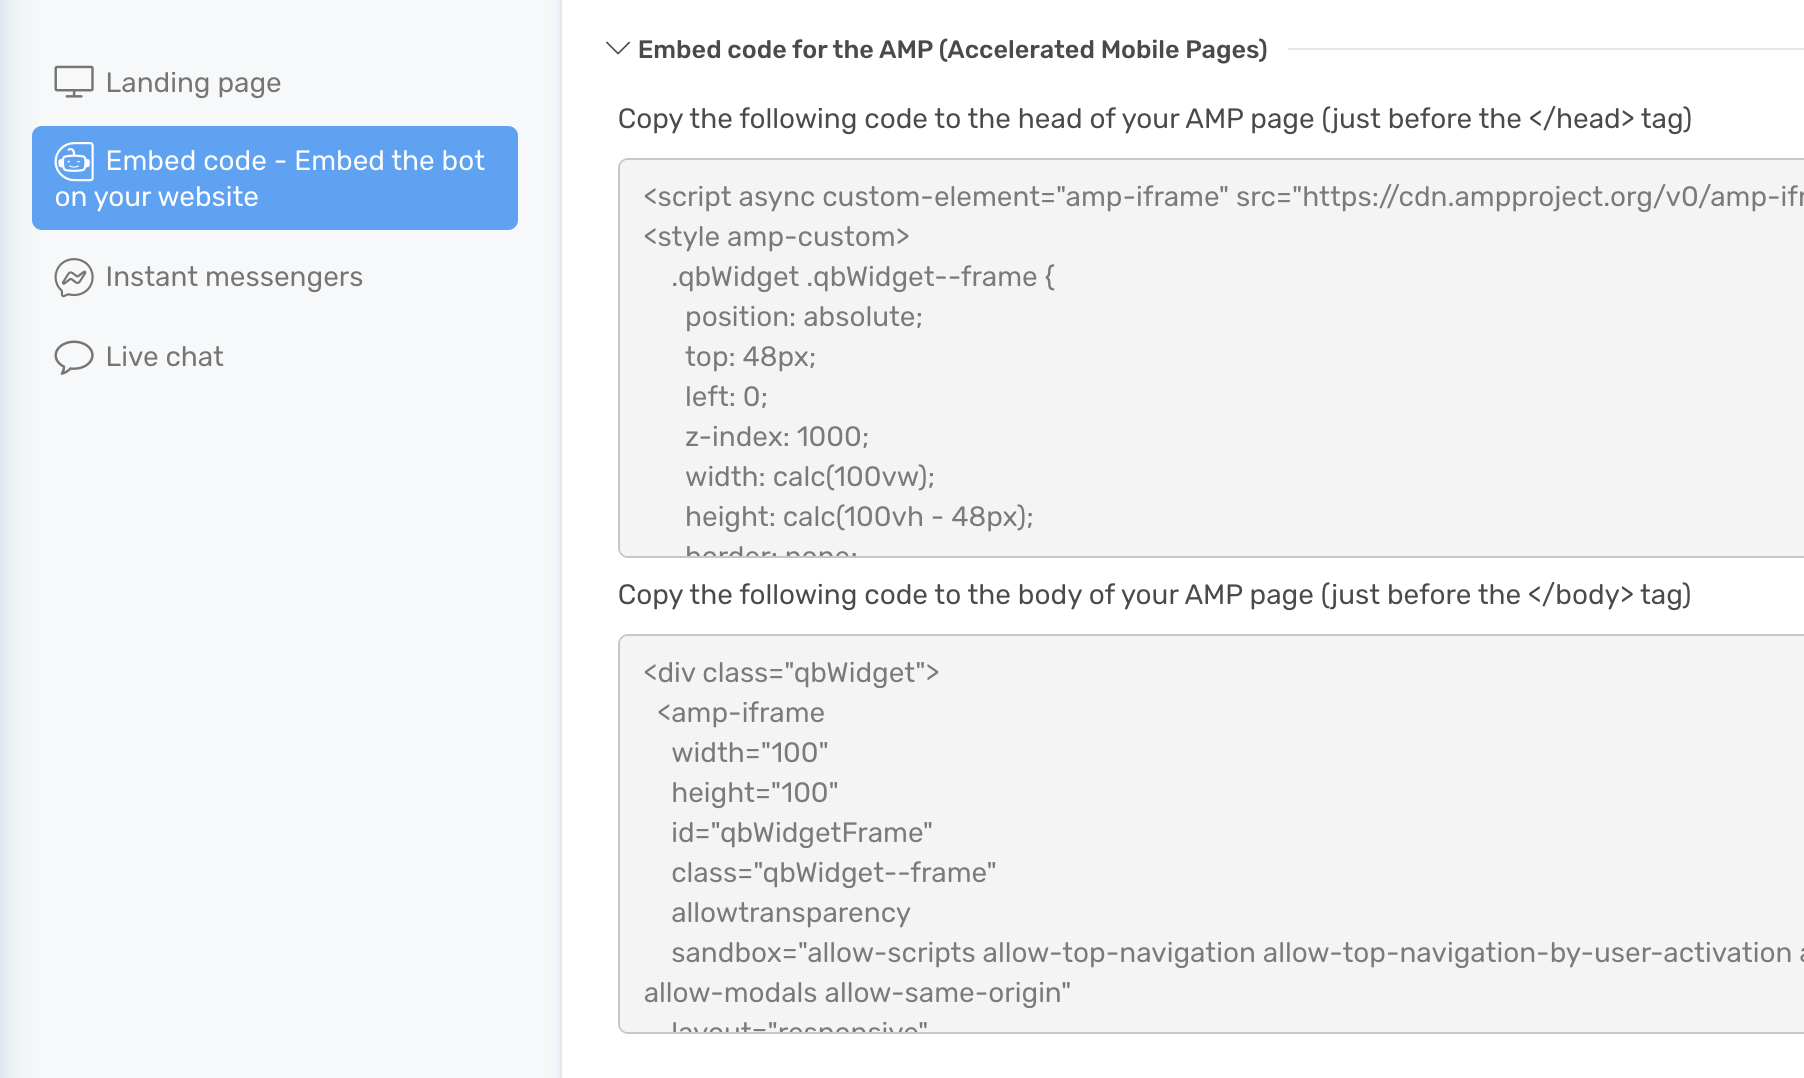Click the style amp-custom line
The height and width of the screenshot is (1078, 1804).
776,237
